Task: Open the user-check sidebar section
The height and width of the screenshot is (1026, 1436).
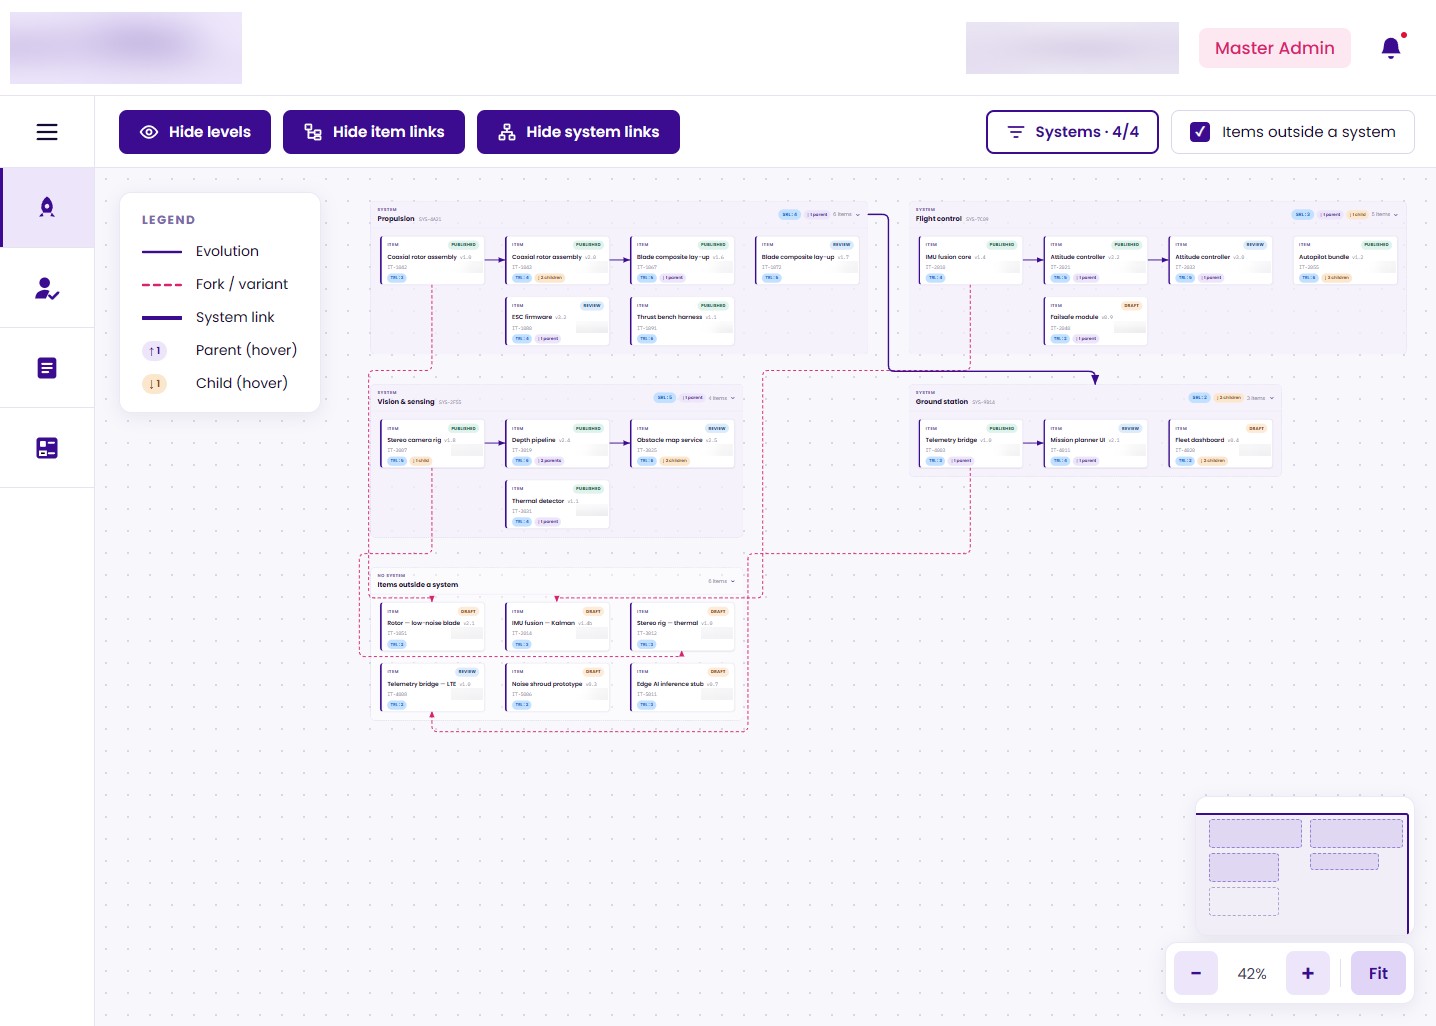Action: click(x=47, y=288)
